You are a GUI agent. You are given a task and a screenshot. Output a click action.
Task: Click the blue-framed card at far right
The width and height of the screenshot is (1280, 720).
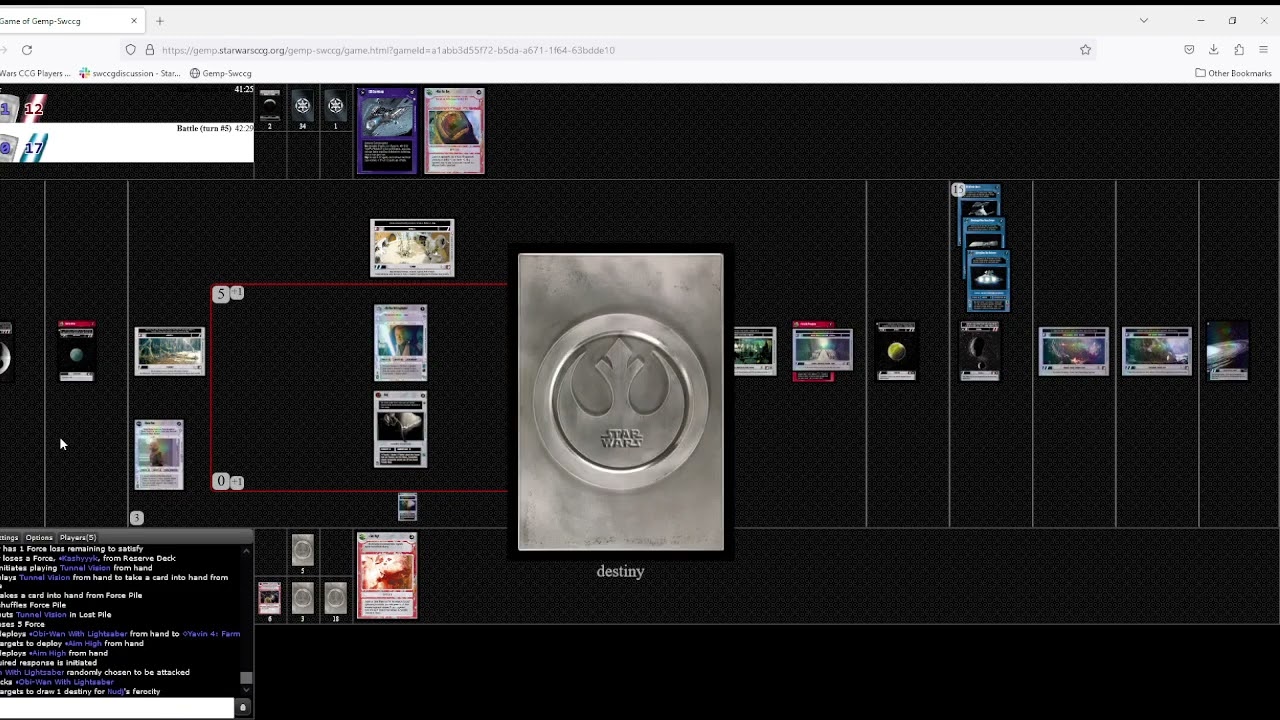(1227, 351)
